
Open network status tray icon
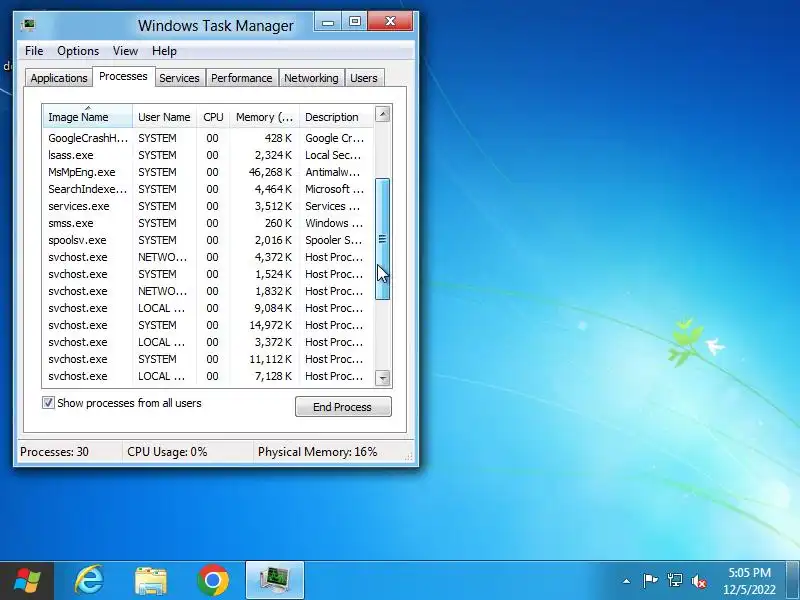(x=674, y=581)
